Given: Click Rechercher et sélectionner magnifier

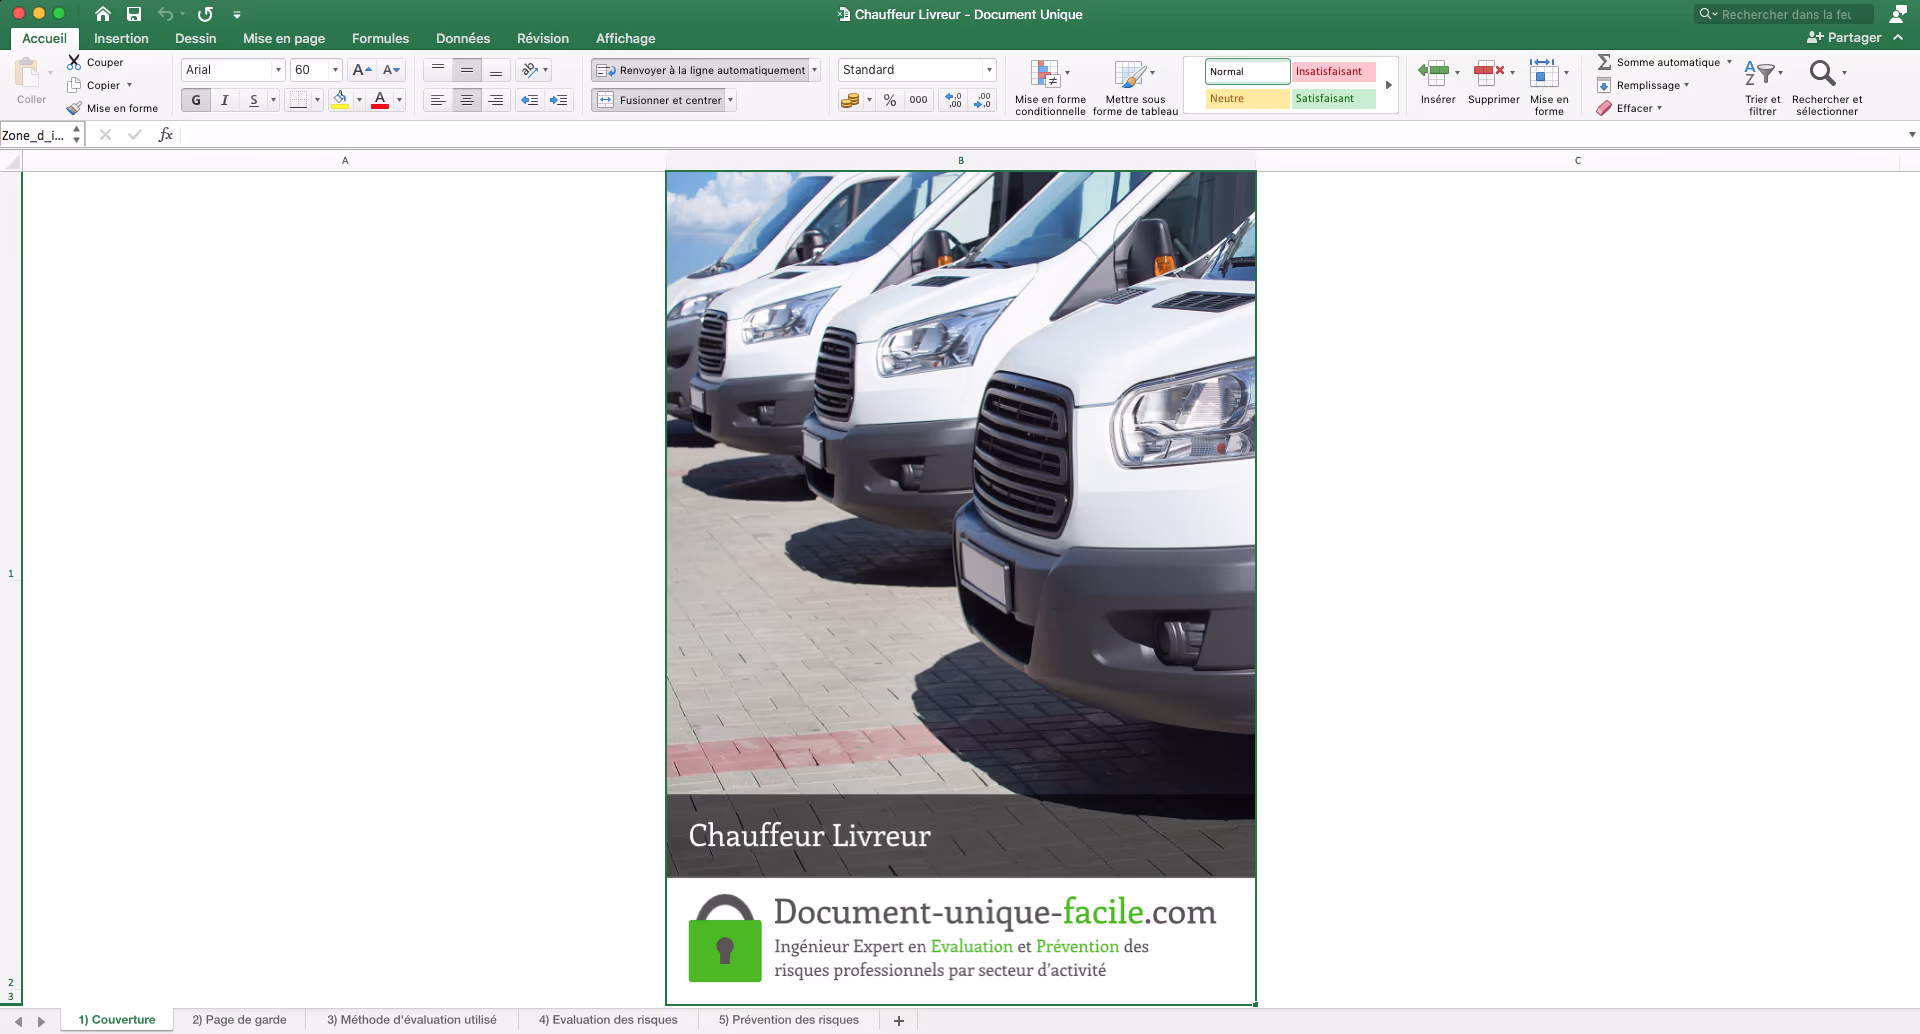Looking at the screenshot, I should [1827, 87].
